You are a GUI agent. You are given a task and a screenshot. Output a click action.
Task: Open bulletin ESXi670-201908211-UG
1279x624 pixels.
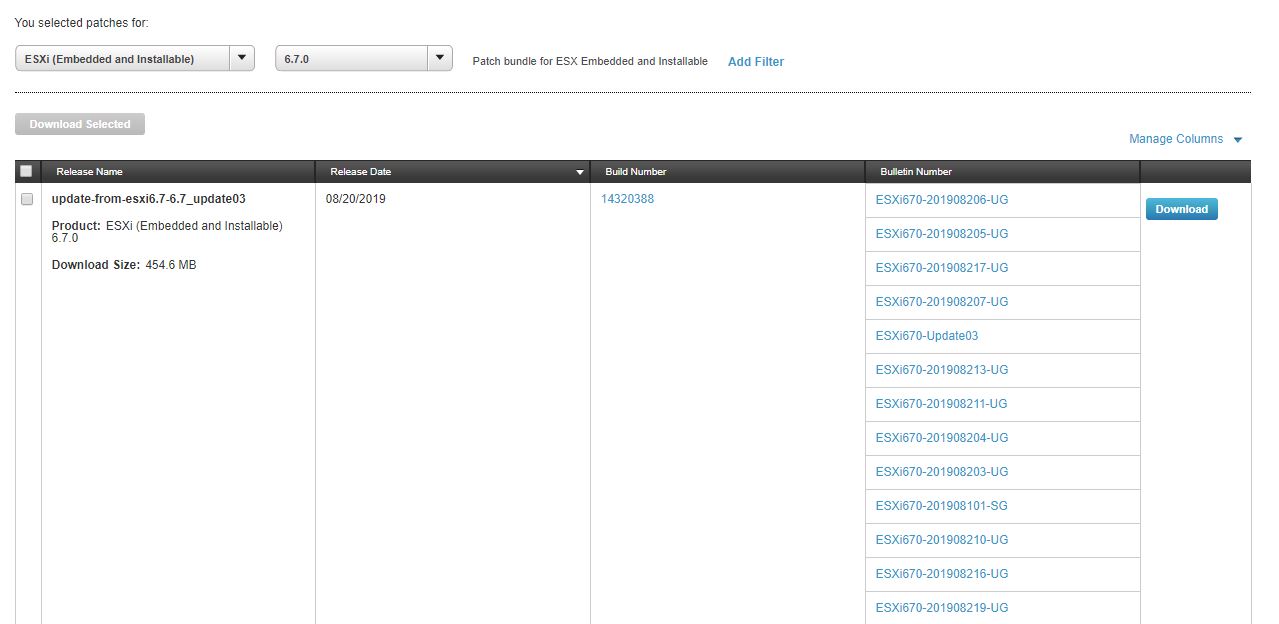tap(942, 404)
